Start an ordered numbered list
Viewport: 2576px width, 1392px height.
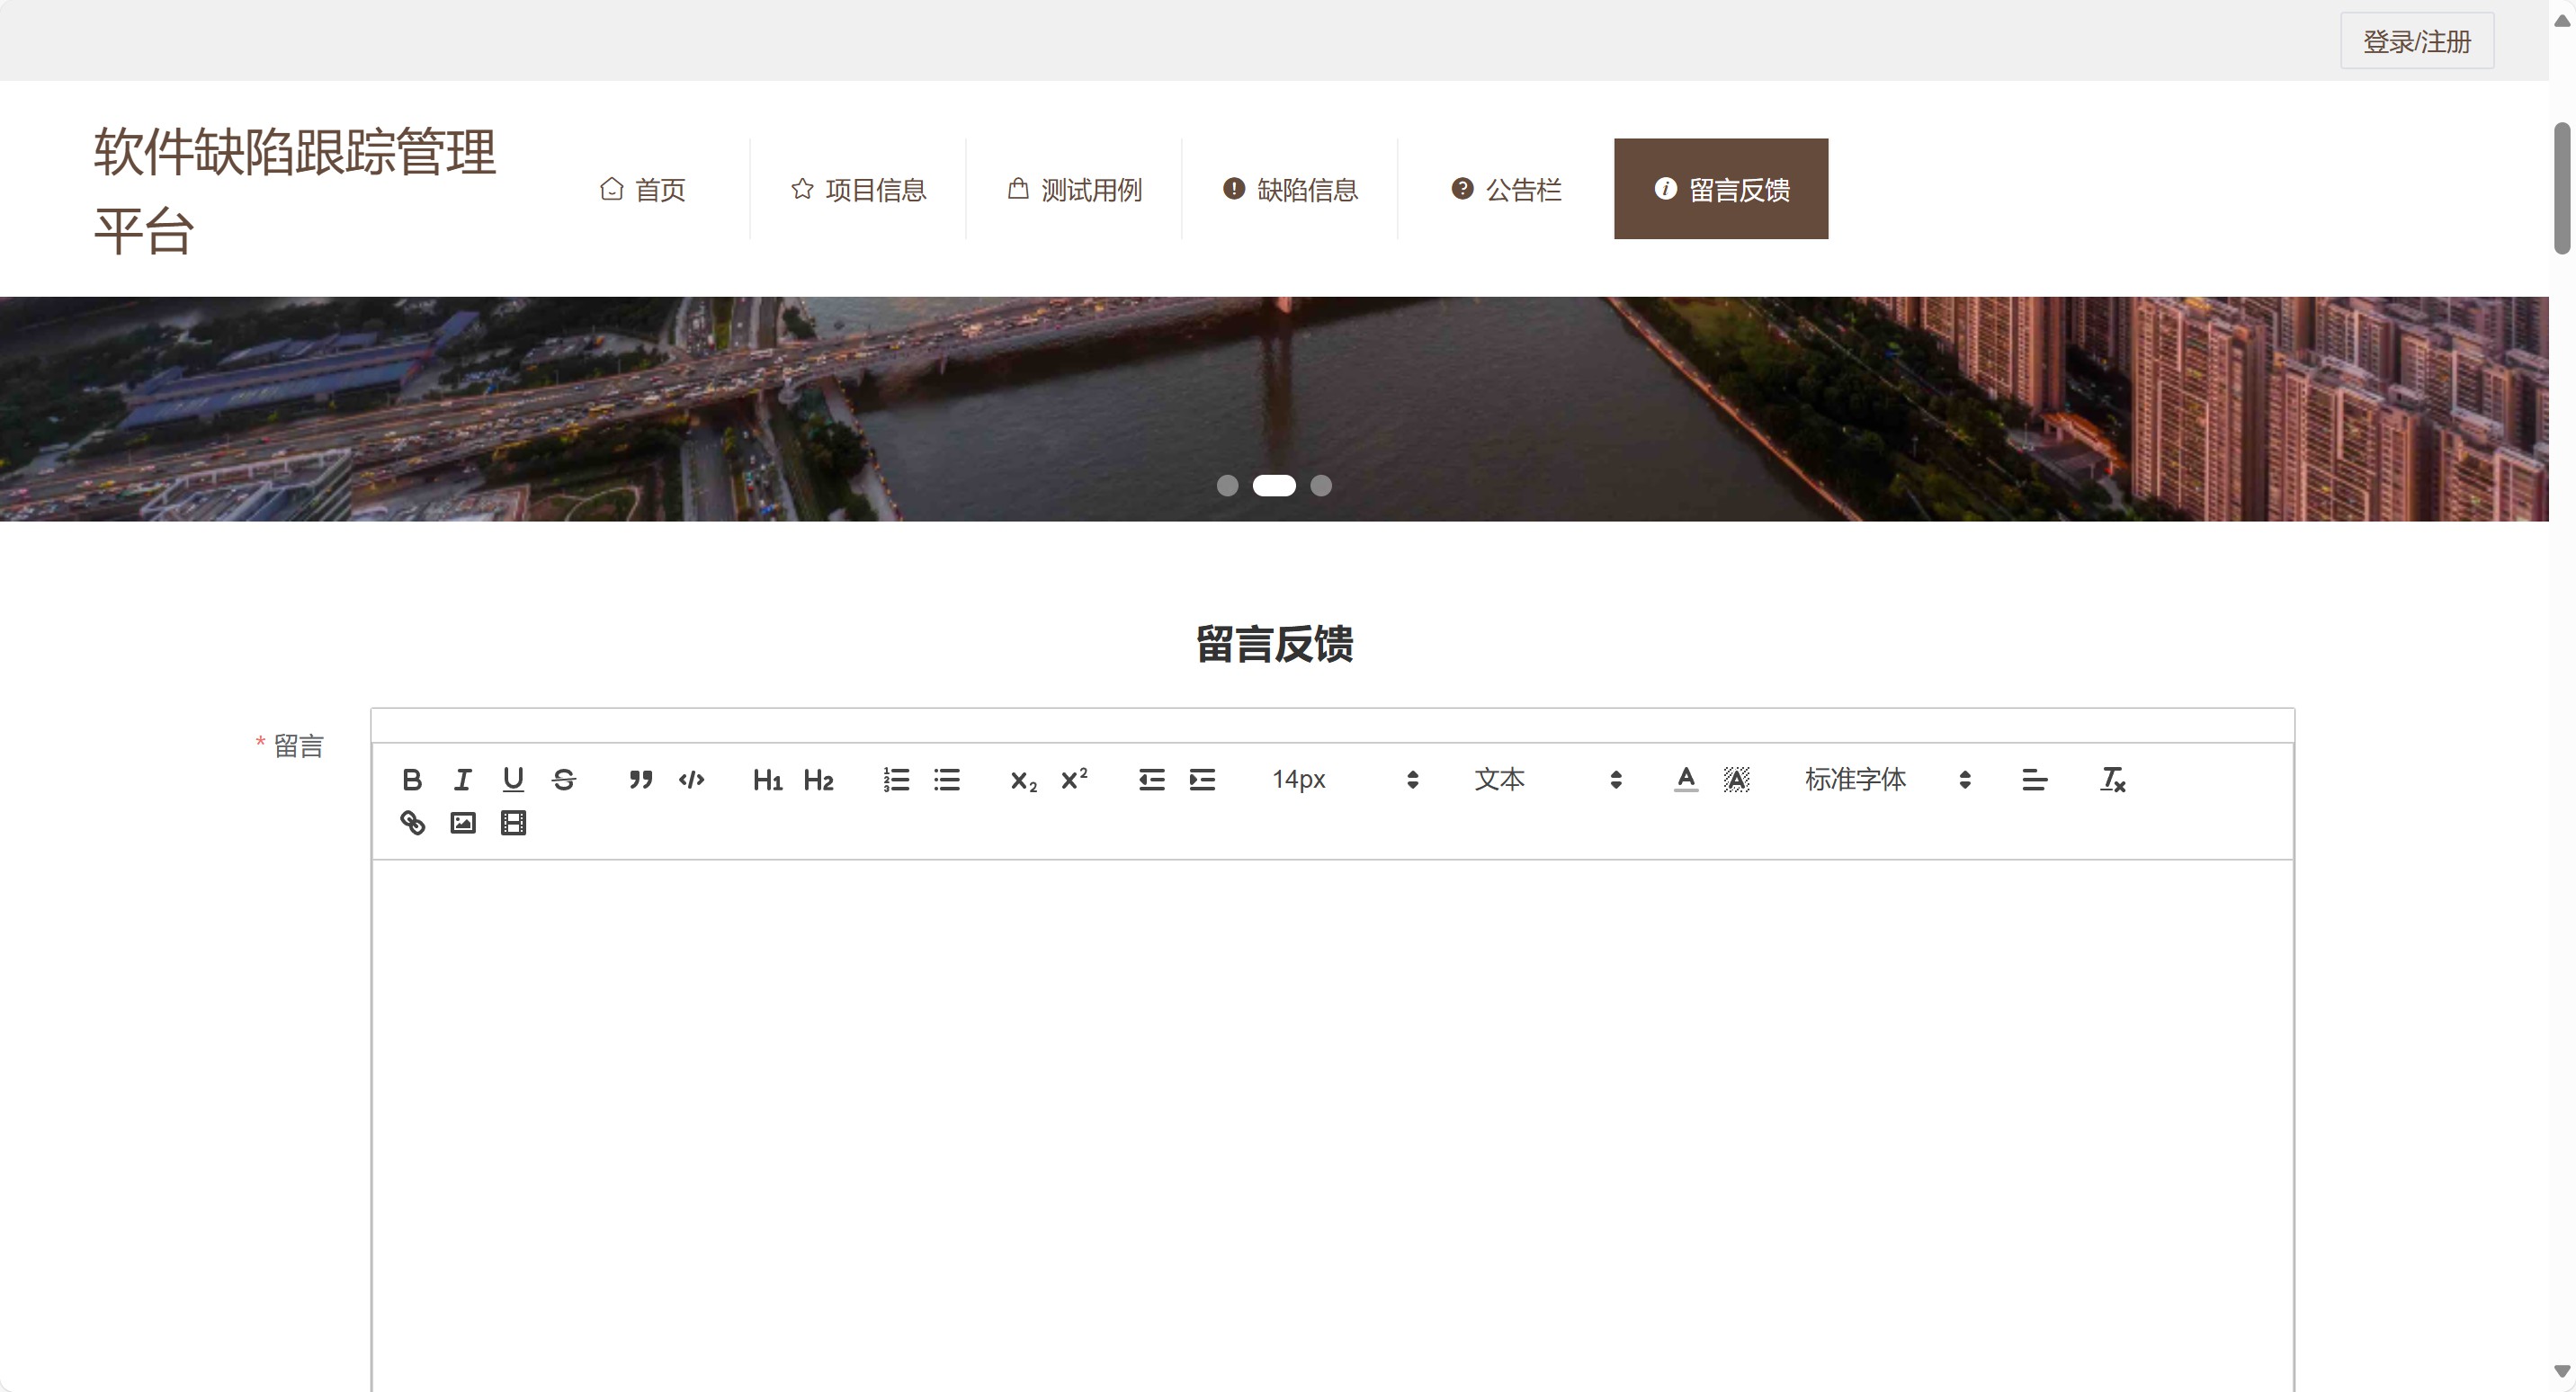(x=896, y=780)
